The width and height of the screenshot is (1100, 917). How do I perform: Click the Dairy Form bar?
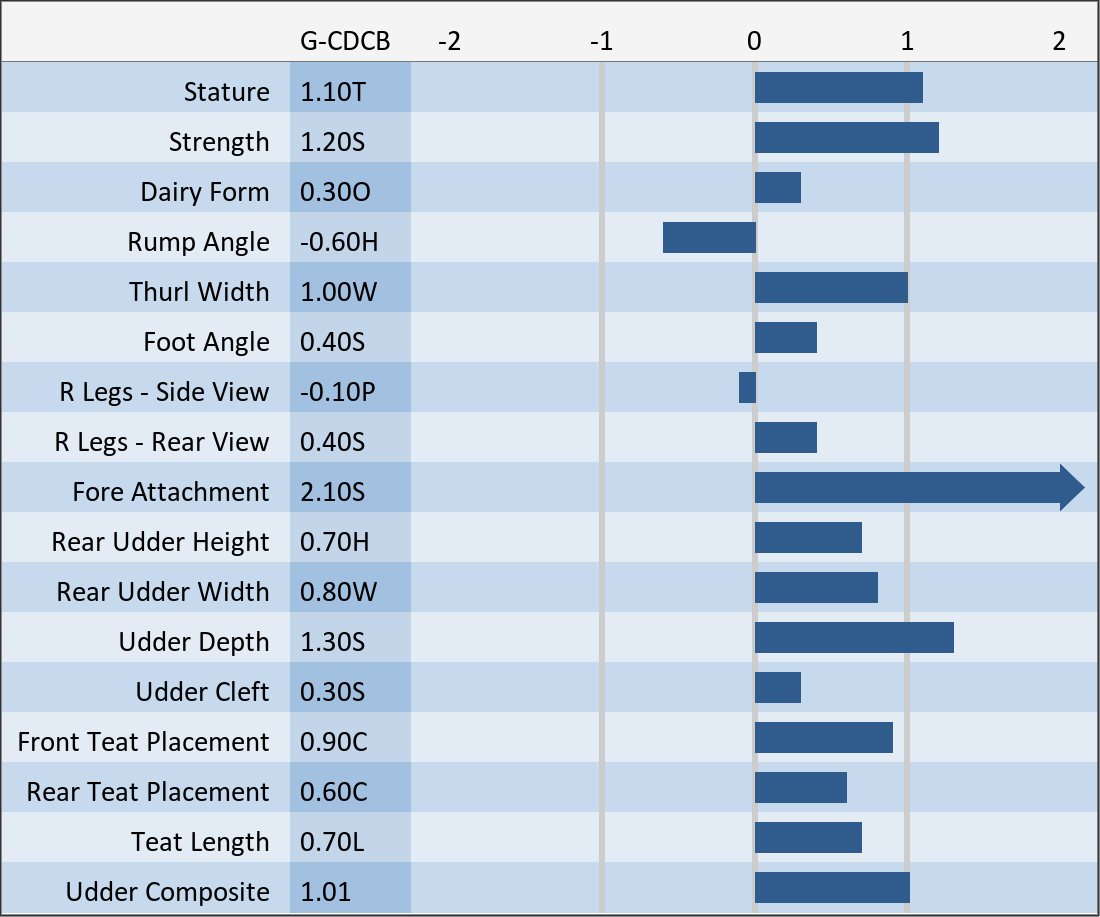(778, 188)
